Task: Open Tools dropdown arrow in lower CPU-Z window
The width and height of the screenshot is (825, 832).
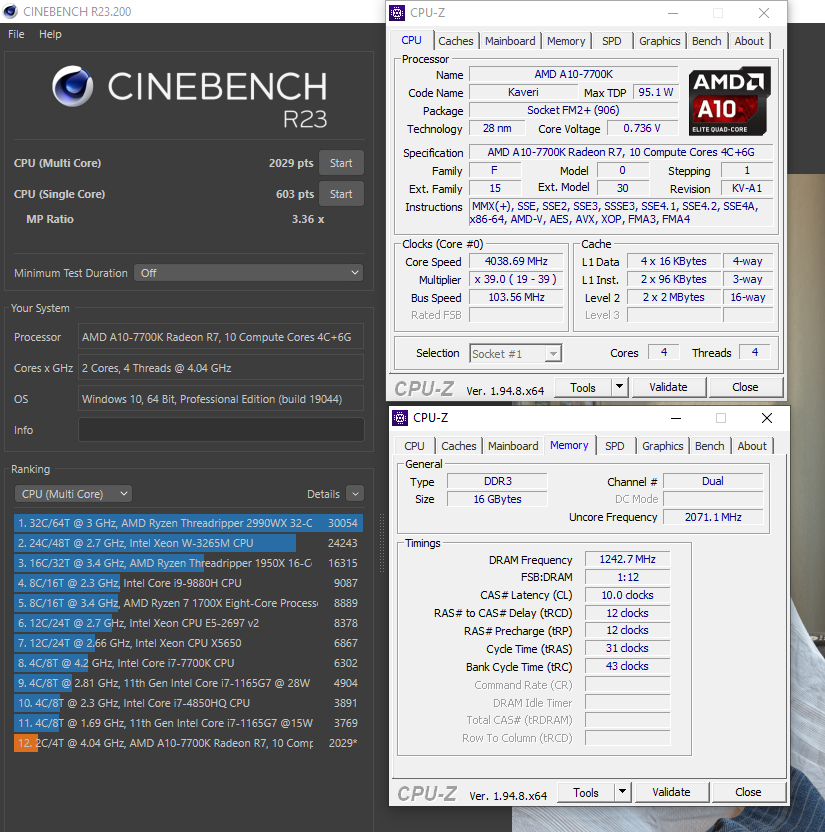Action: pos(622,793)
